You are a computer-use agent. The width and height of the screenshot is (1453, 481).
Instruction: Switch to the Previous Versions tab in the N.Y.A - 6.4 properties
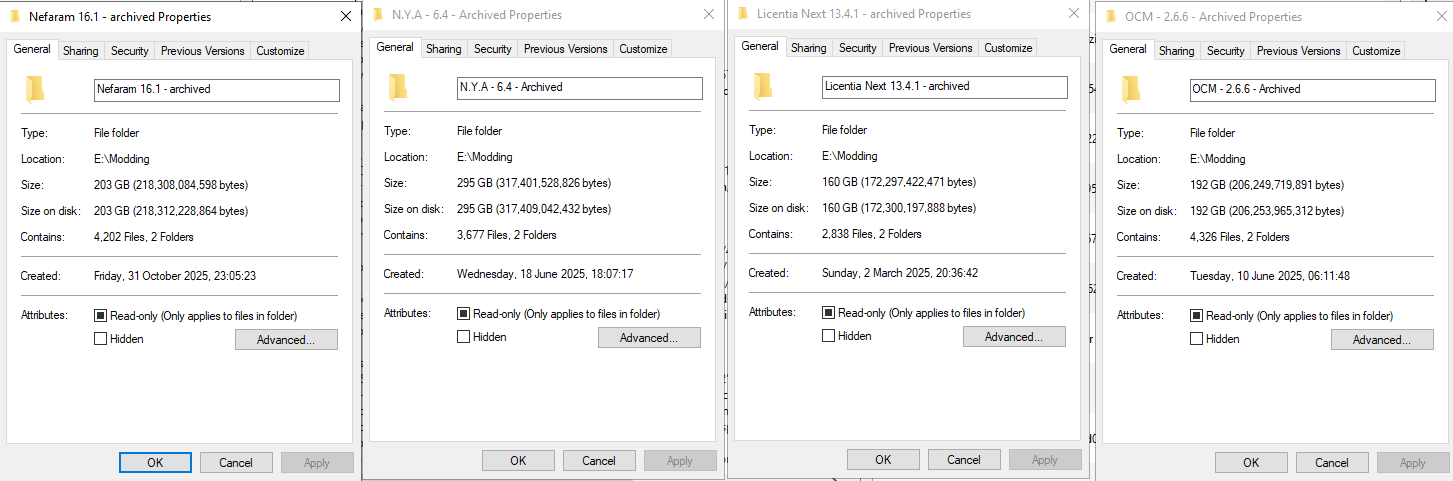click(x=566, y=49)
